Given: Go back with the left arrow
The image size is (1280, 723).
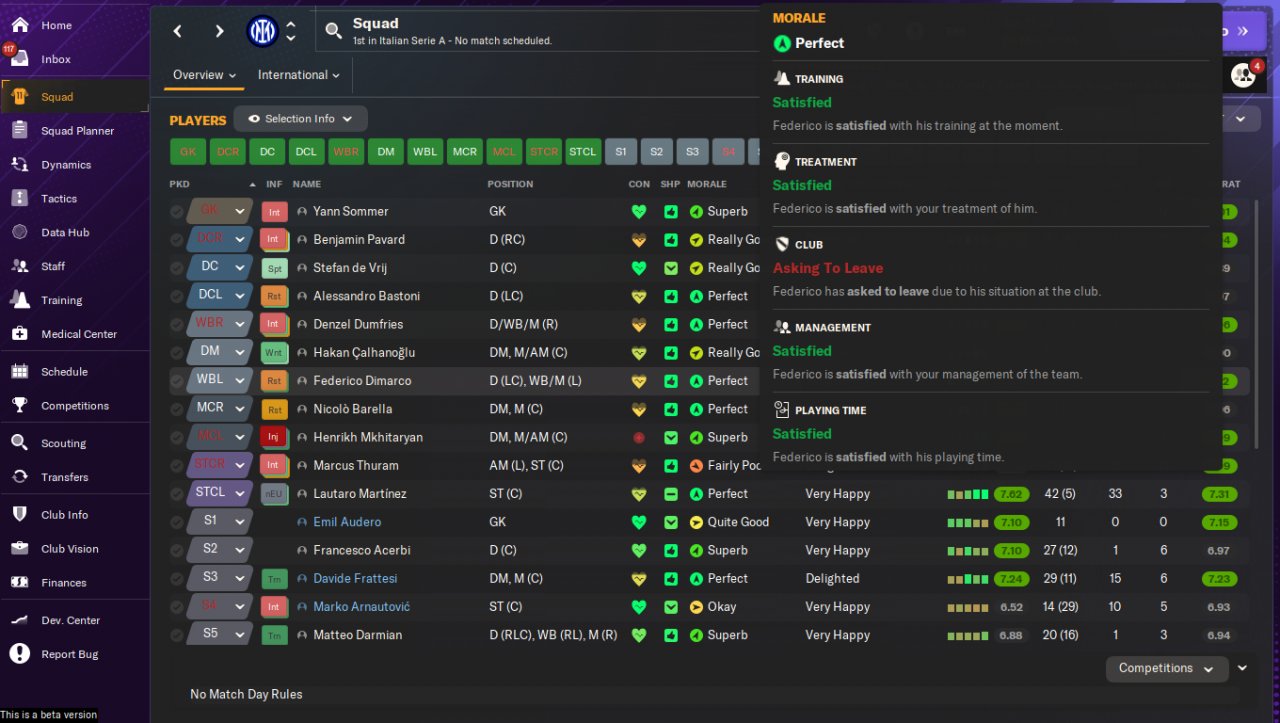Looking at the screenshot, I should (x=178, y=31).
